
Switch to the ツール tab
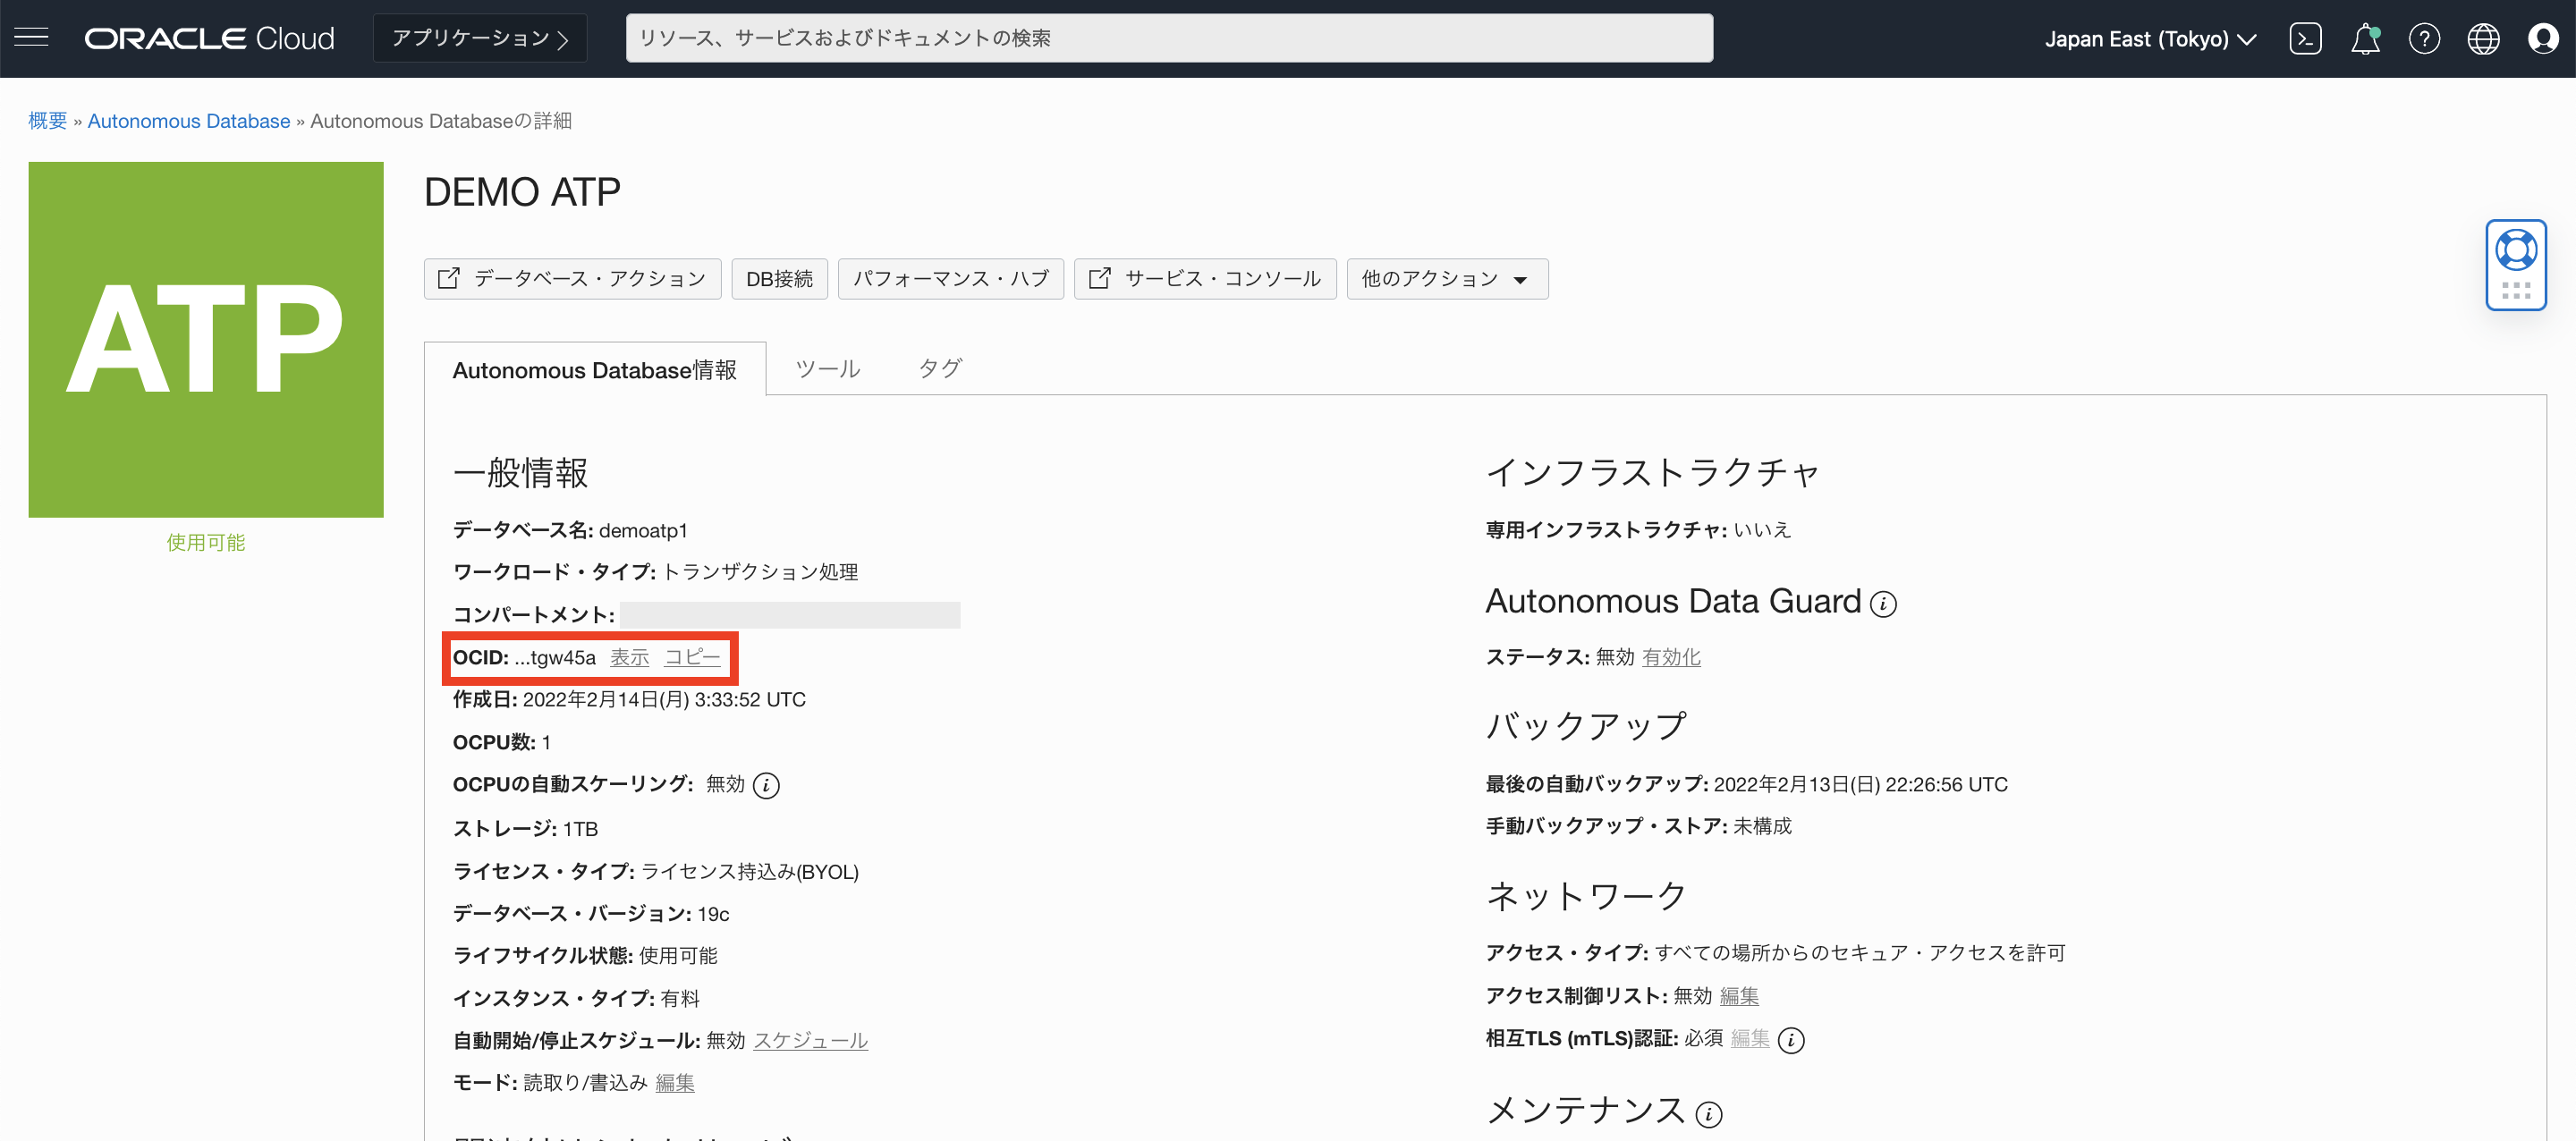tap(827, 368)
